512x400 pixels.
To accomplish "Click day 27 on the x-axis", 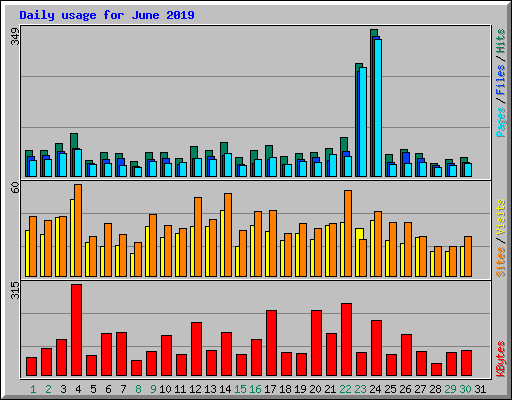I will [420, 389].
